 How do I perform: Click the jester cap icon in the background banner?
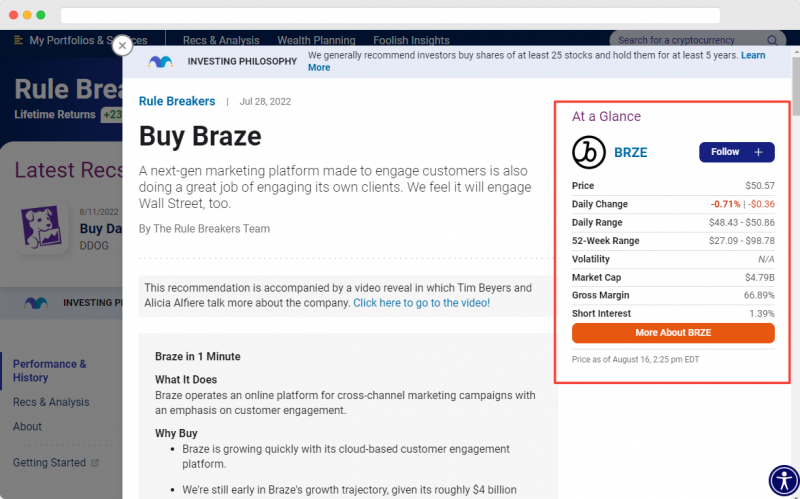click(36, 303)
